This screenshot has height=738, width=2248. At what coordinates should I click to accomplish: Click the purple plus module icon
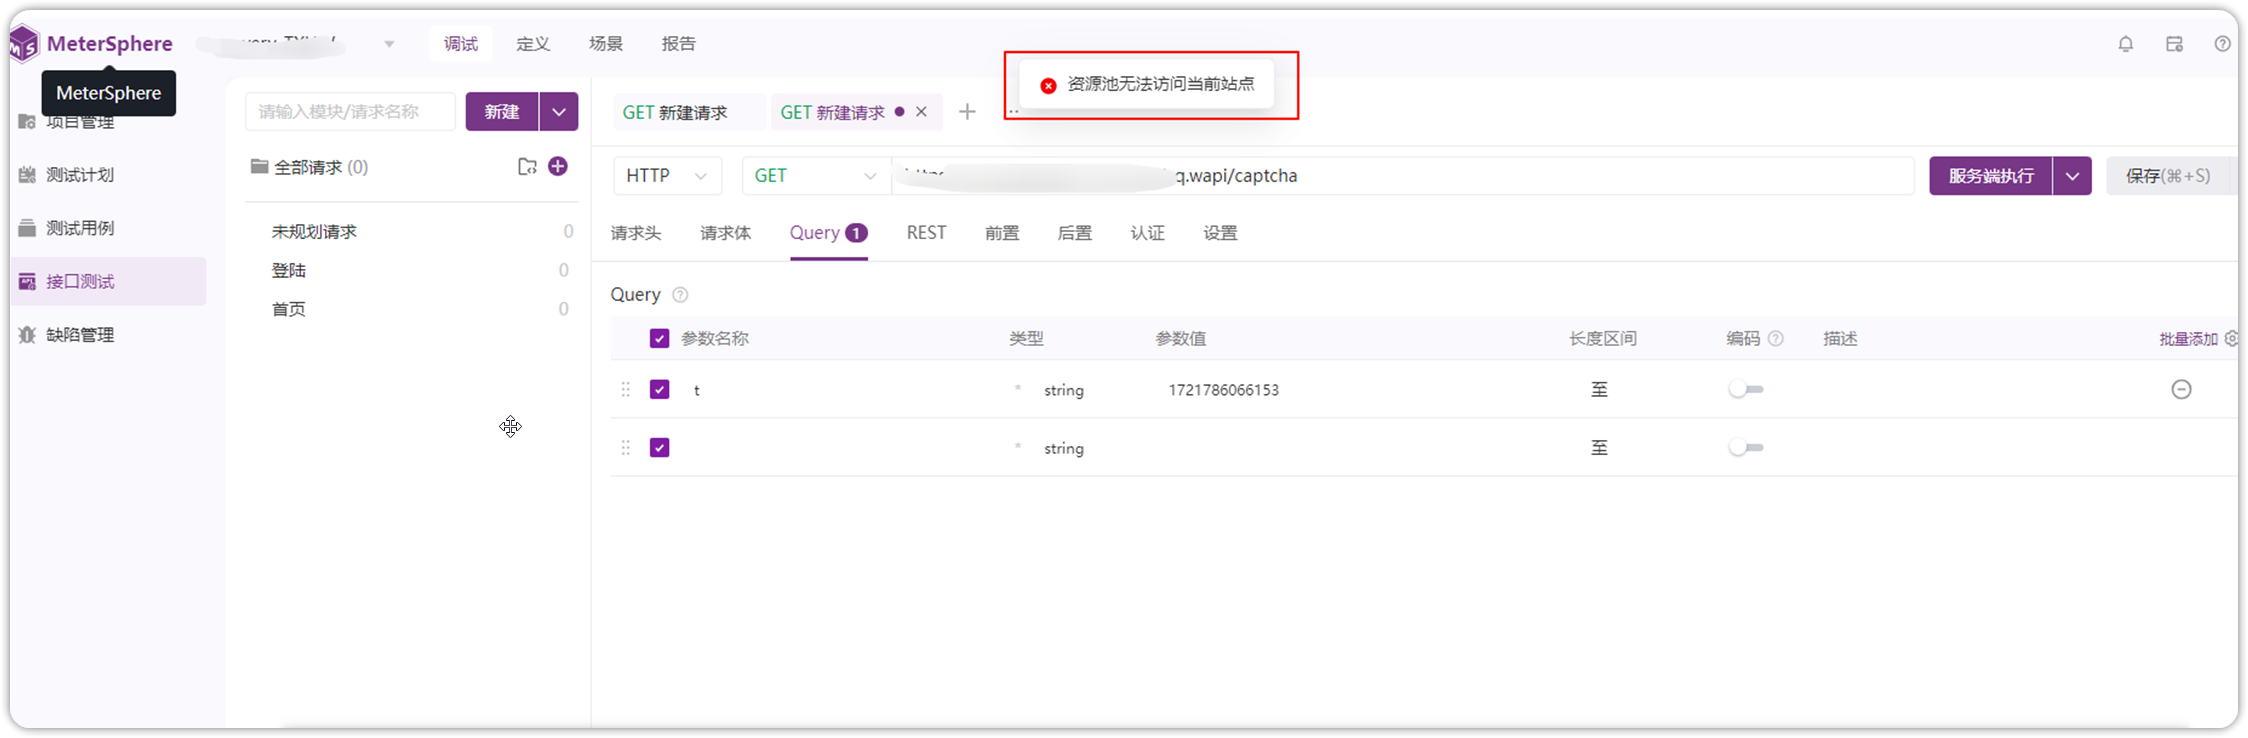558,166
